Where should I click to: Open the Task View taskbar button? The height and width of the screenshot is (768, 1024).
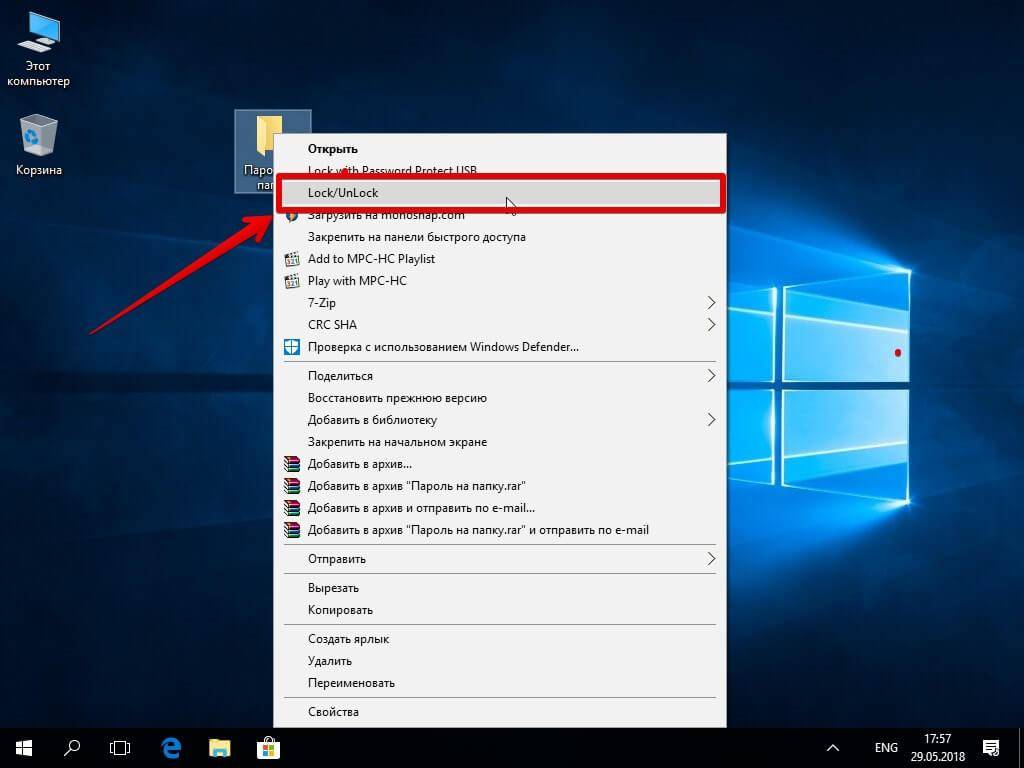[x=120, y=748]
